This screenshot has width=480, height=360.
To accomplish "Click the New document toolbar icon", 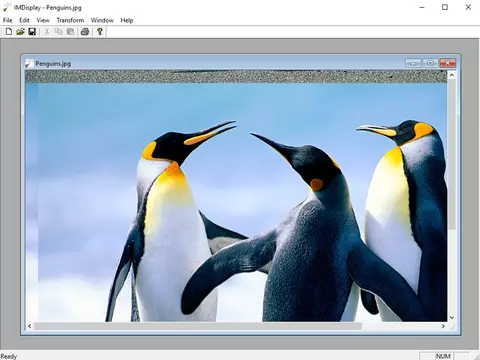I will tap(9, 32).
